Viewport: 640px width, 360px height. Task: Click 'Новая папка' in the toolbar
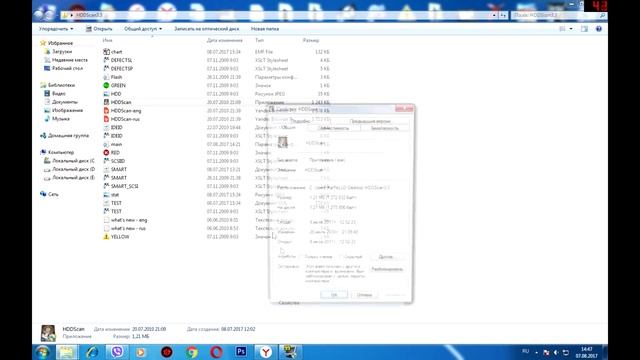coord(265,29)
